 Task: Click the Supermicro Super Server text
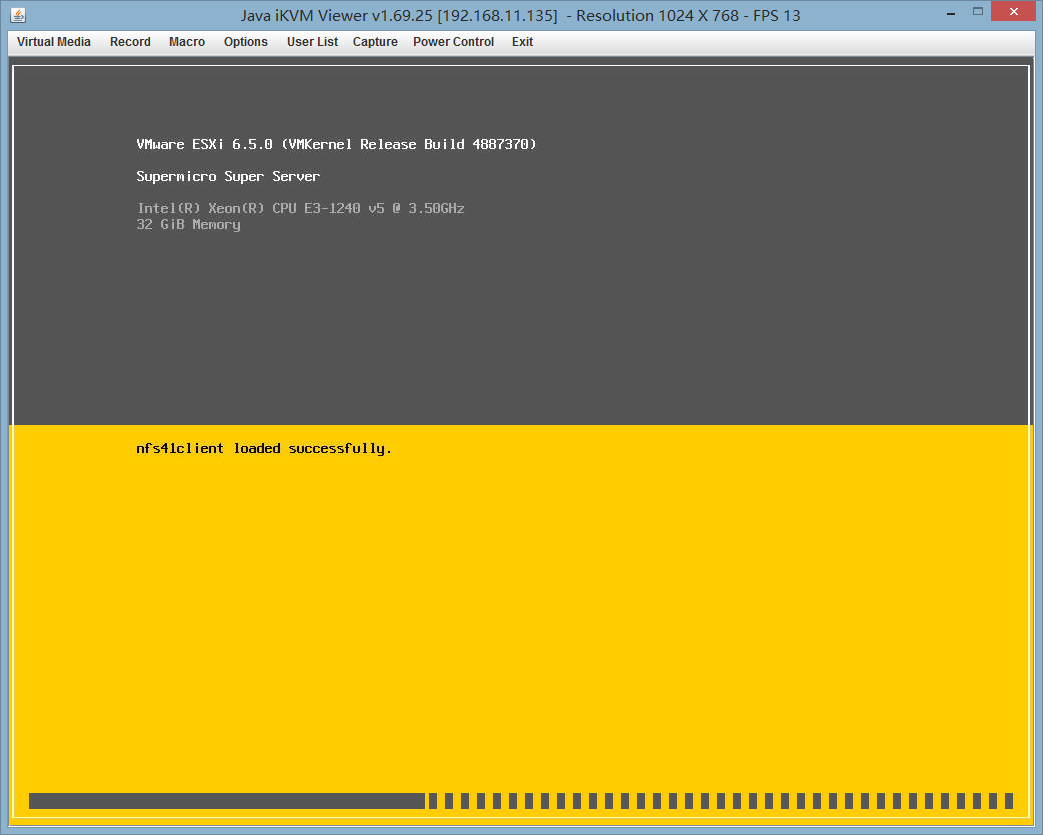coord(228,176)
